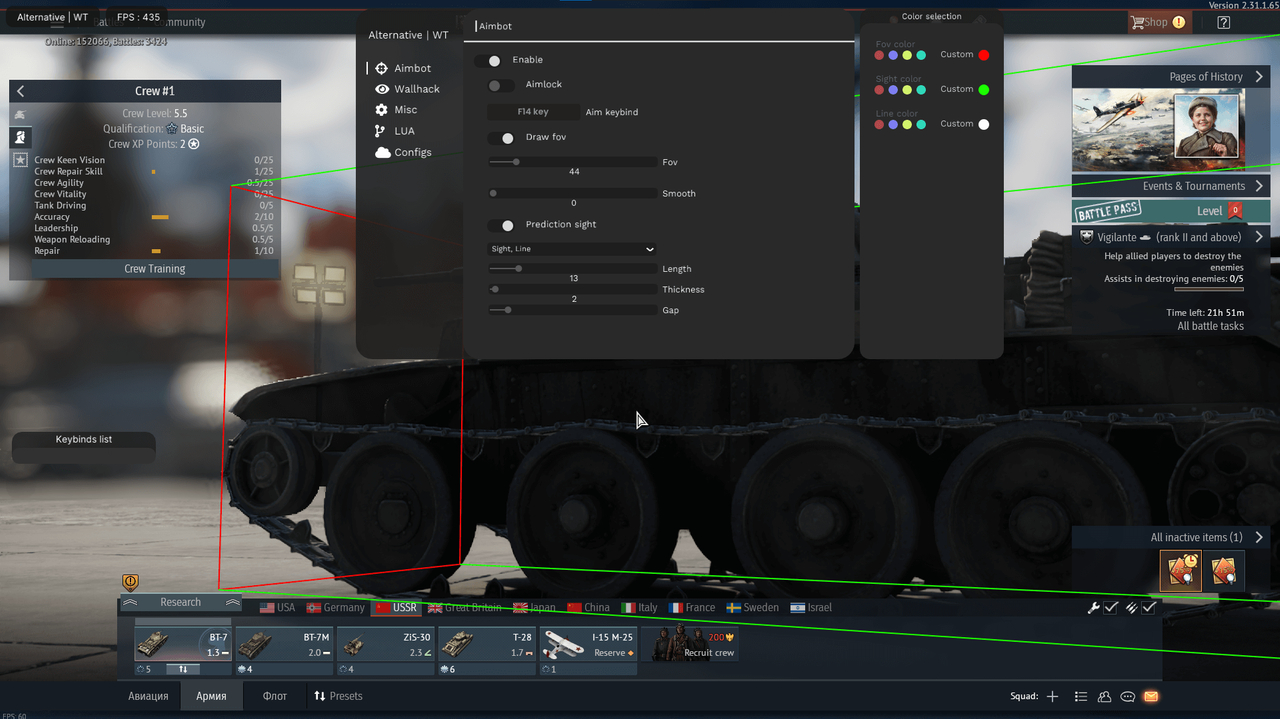Expand Events & Tournaments arrow
The image size is (1280, 719).
point(1259,186)
